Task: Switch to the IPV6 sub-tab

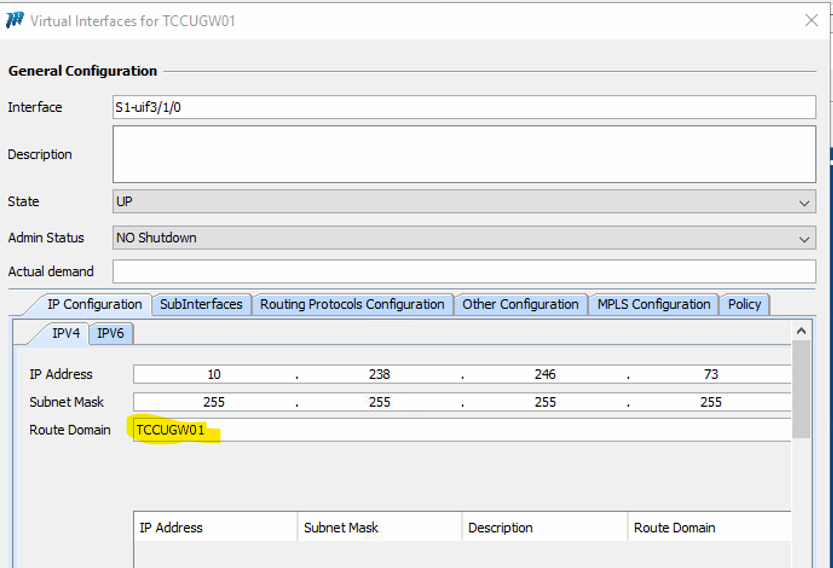Action: click(x=111, y=333)
